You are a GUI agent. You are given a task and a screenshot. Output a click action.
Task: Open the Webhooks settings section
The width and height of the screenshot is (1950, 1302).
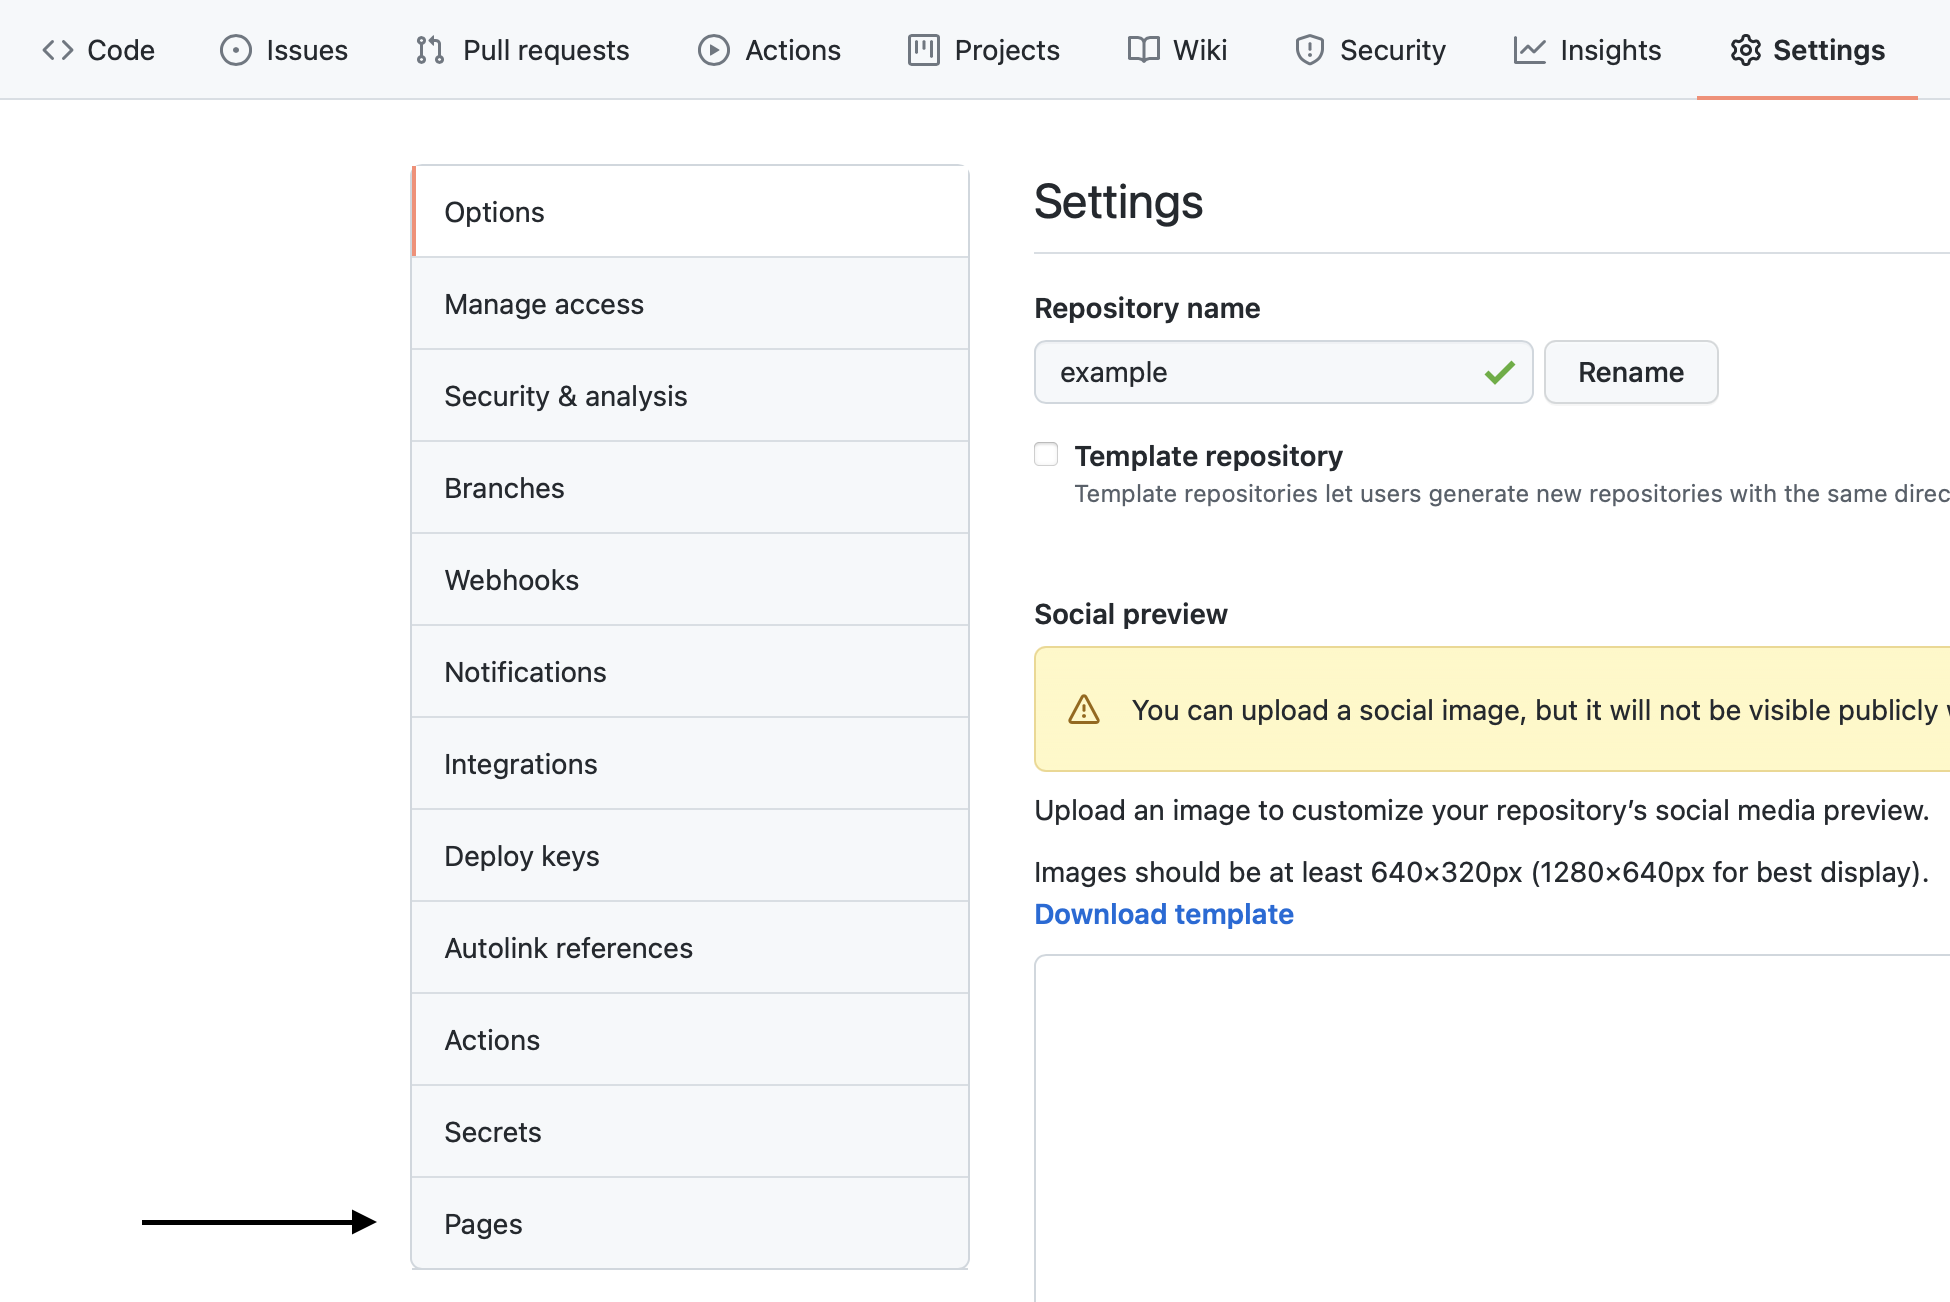coord(510,580)
